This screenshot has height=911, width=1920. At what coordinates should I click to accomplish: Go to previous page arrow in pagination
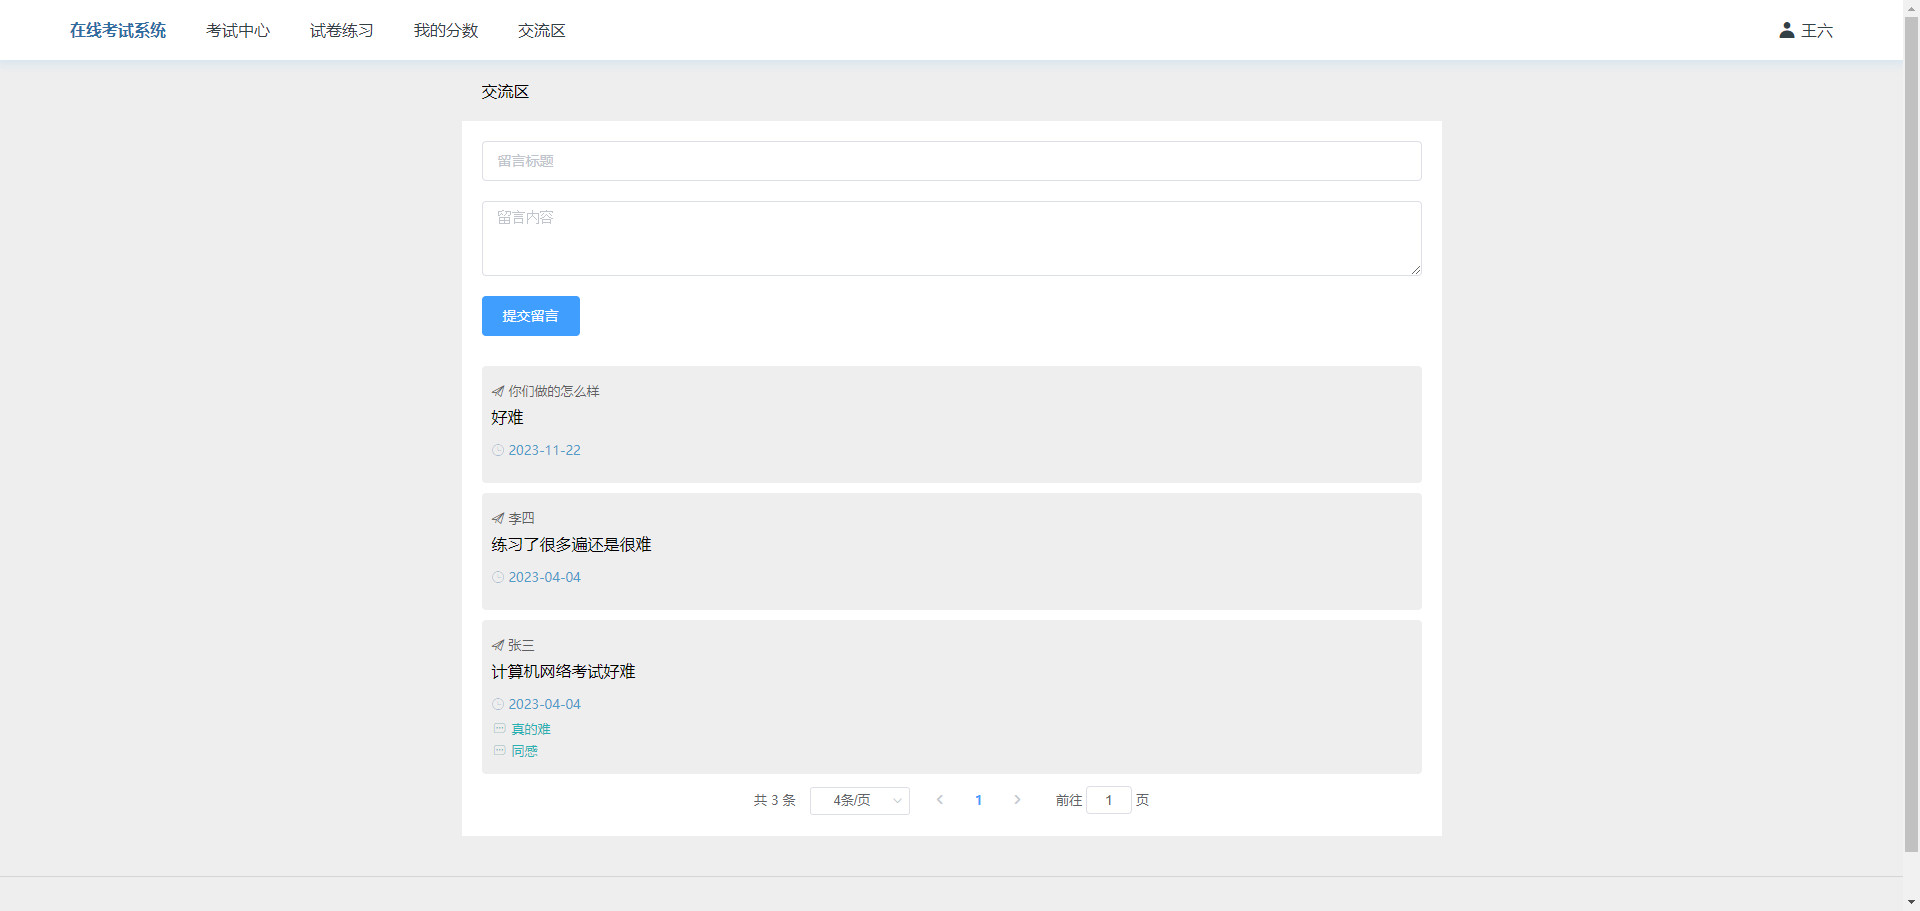(940, 800)
